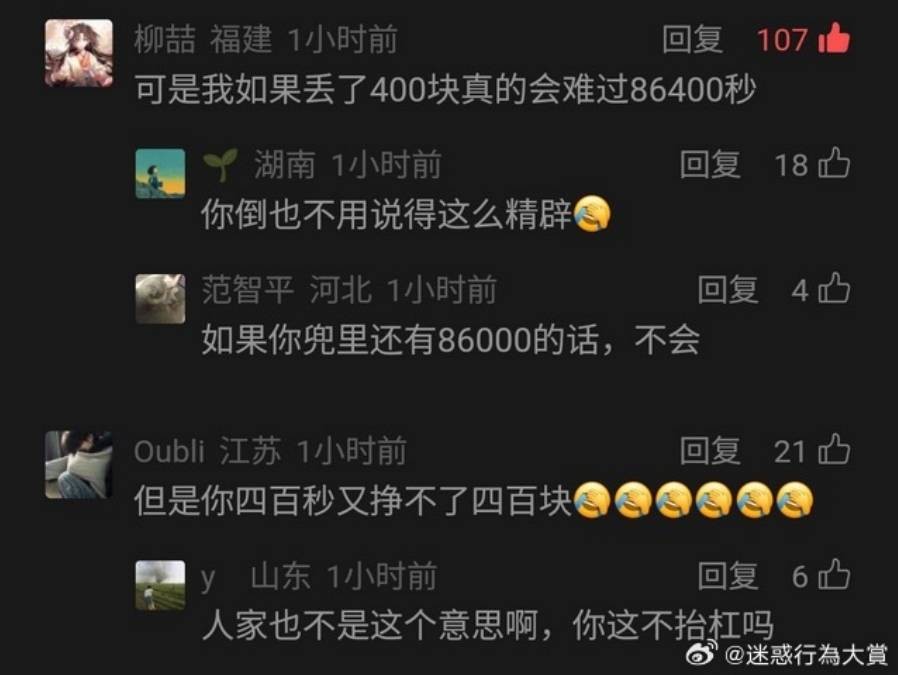Reply to the 湖南 user's comment
The height and width of the screenshot is (675, 898).
click(x=710, y=164)
